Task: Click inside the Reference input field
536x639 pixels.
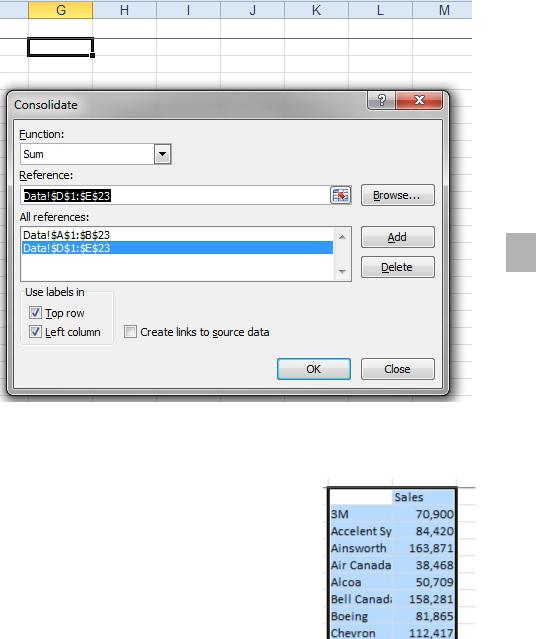Action: click(x=175, y=196)
